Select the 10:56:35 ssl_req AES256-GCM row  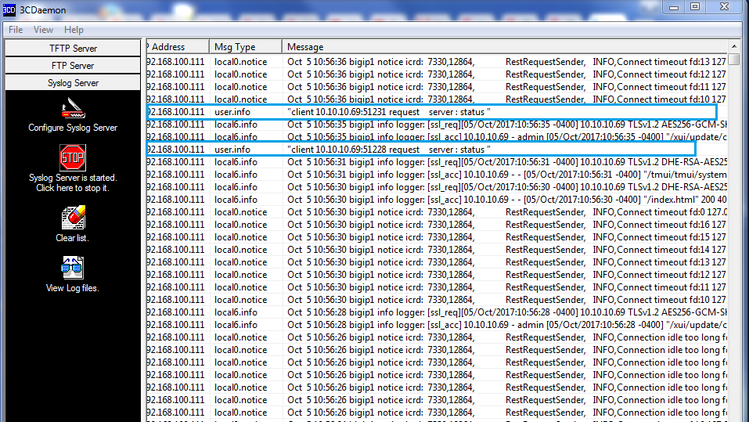click(x=437, y=124)
